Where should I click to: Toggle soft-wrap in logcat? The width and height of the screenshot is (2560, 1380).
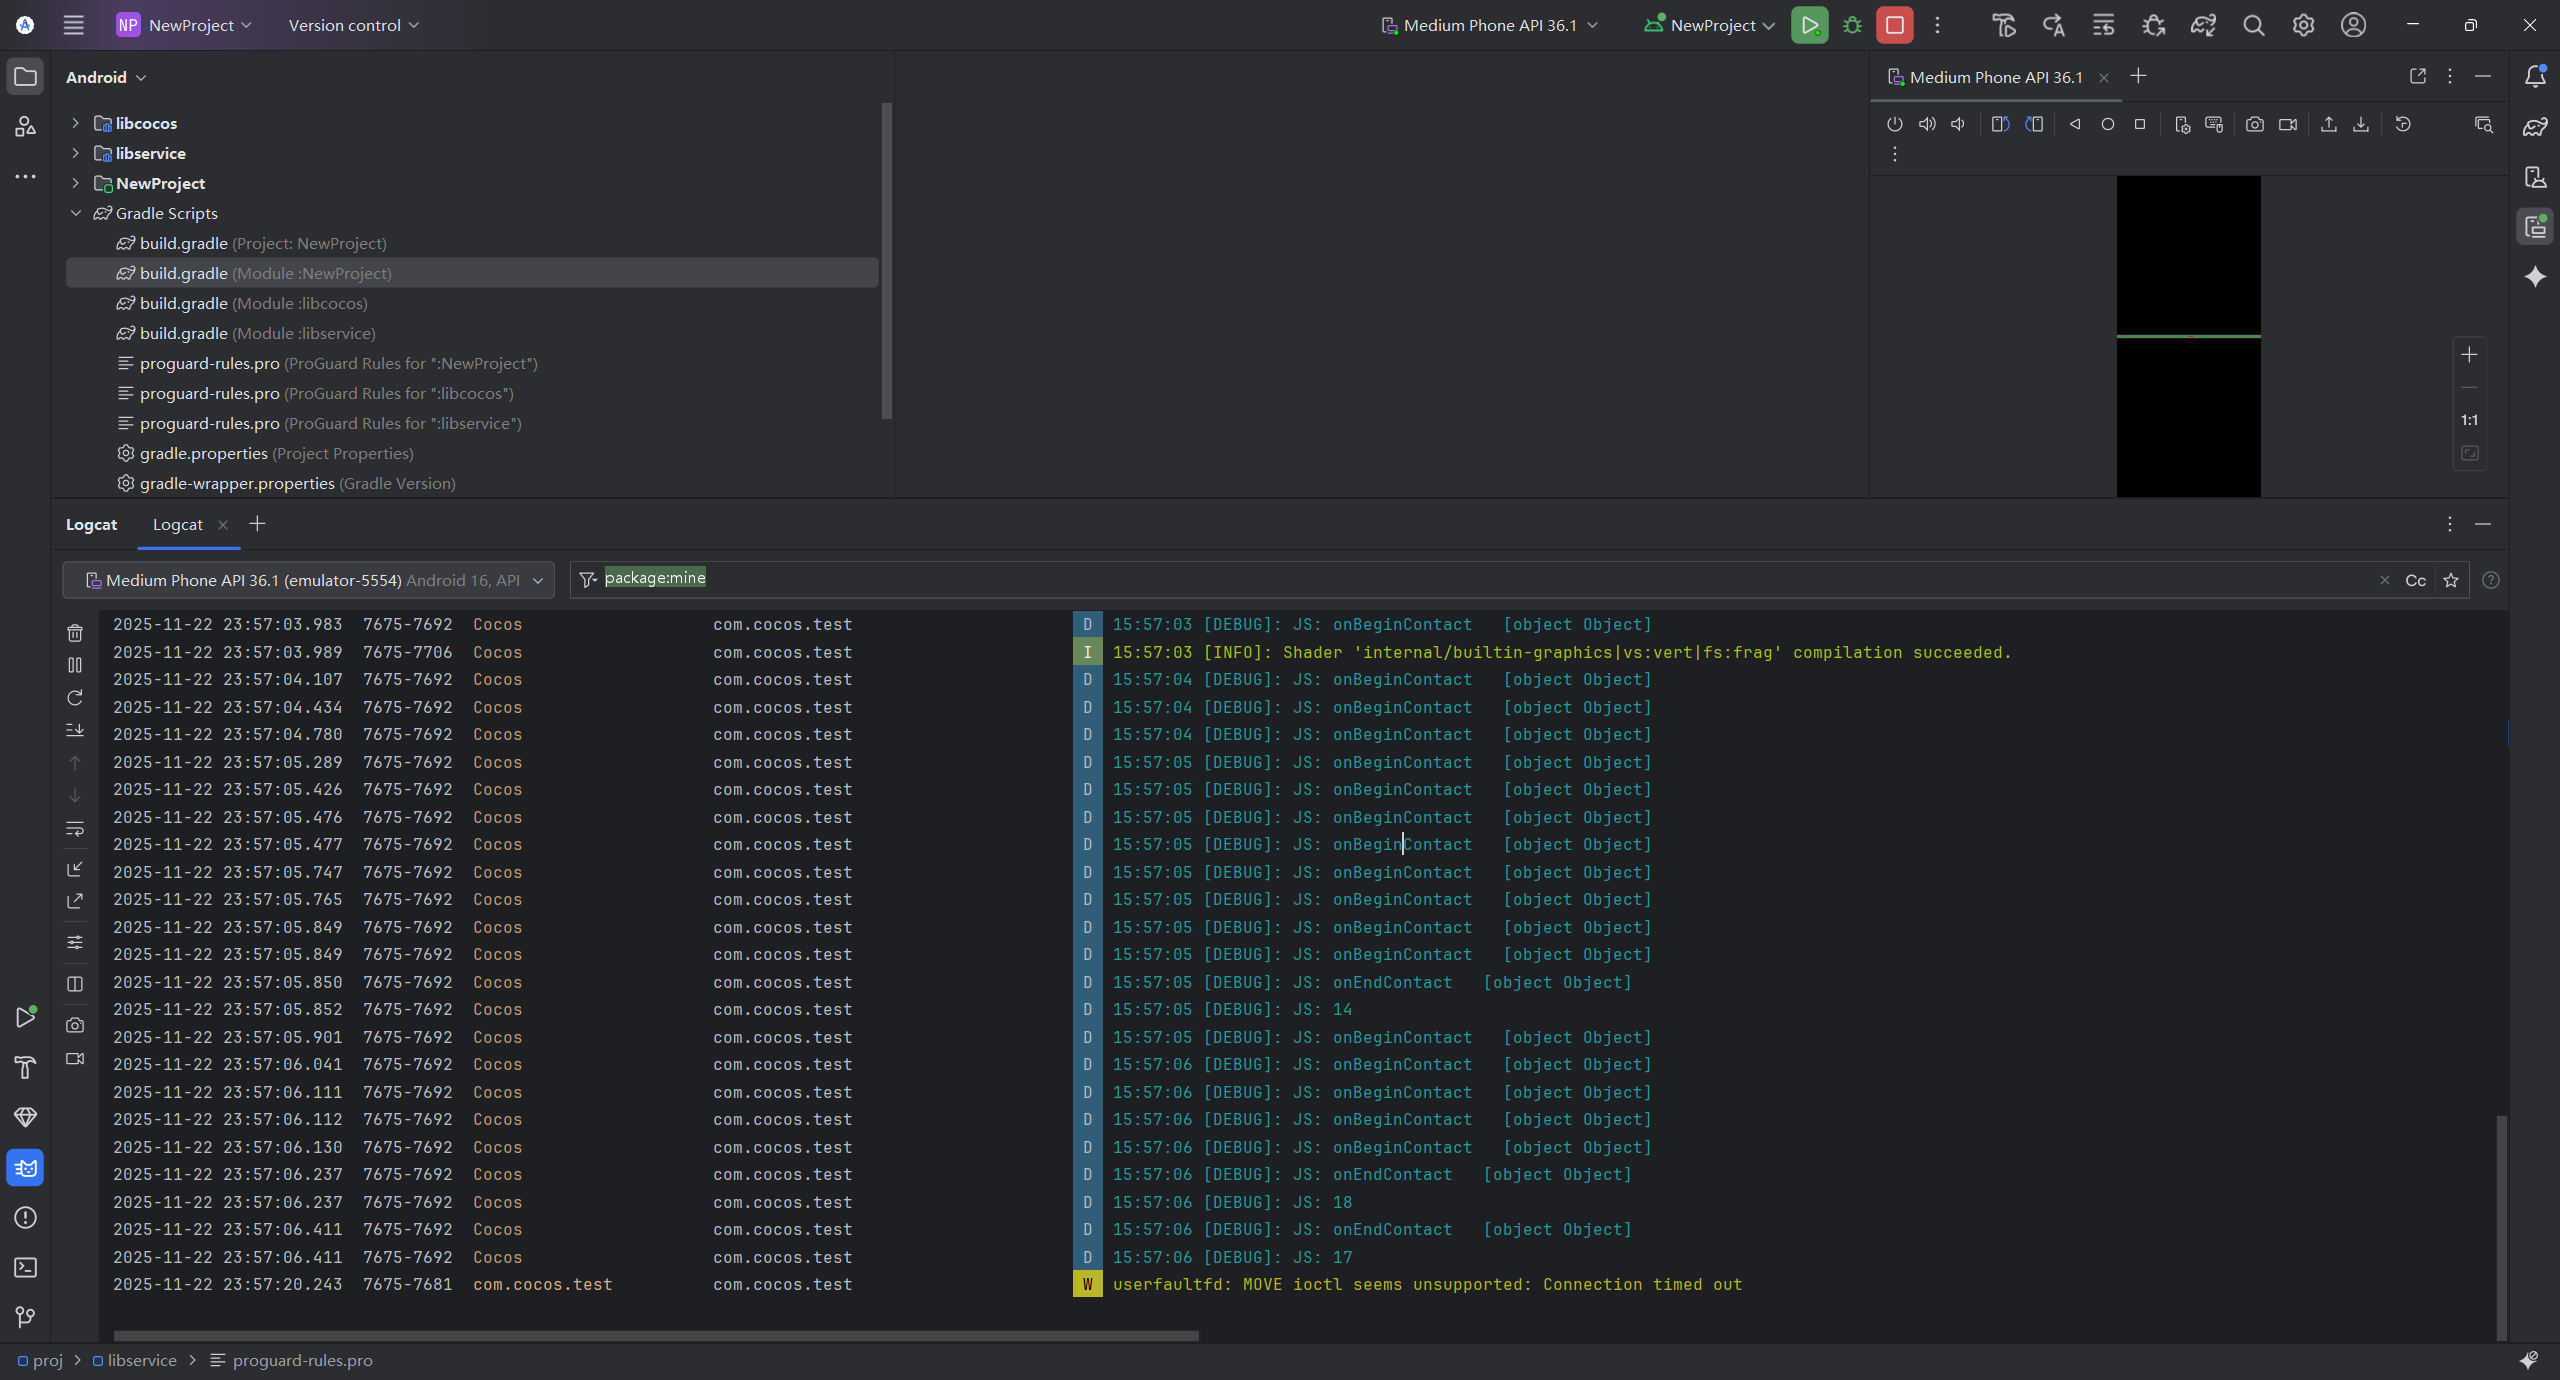tap(75, 829)
